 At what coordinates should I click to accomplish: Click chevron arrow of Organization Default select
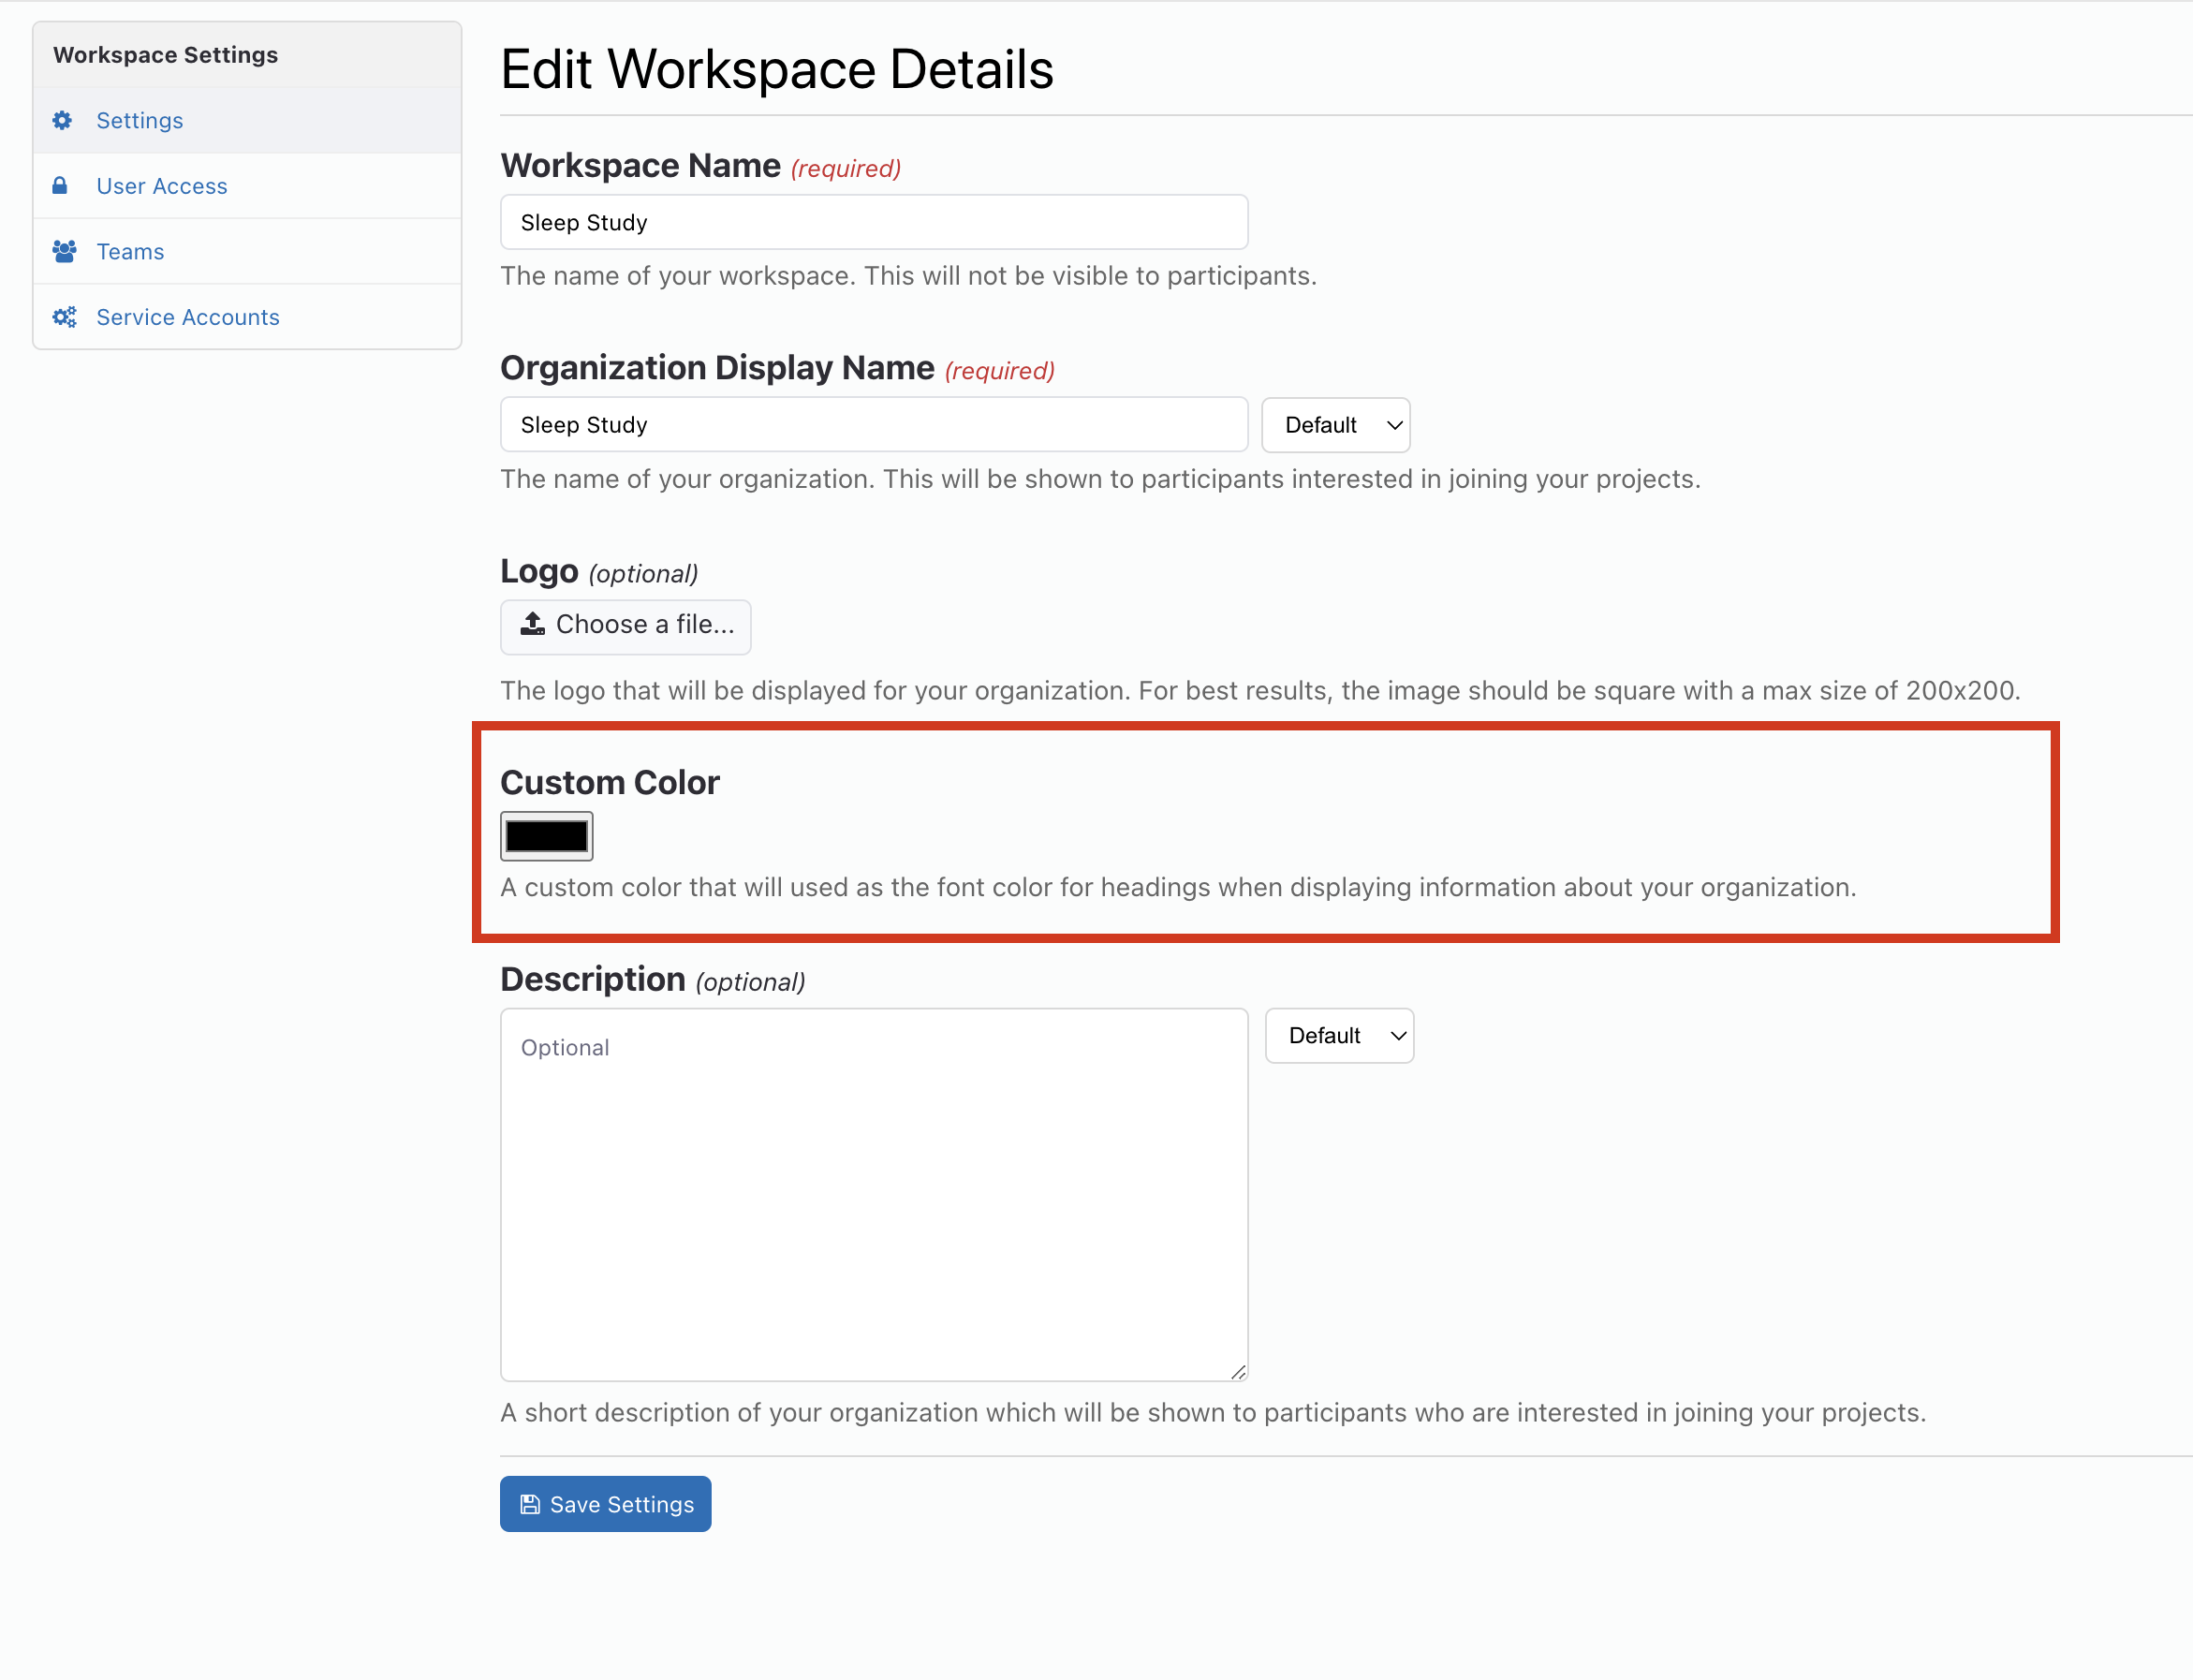point(1394,425)
